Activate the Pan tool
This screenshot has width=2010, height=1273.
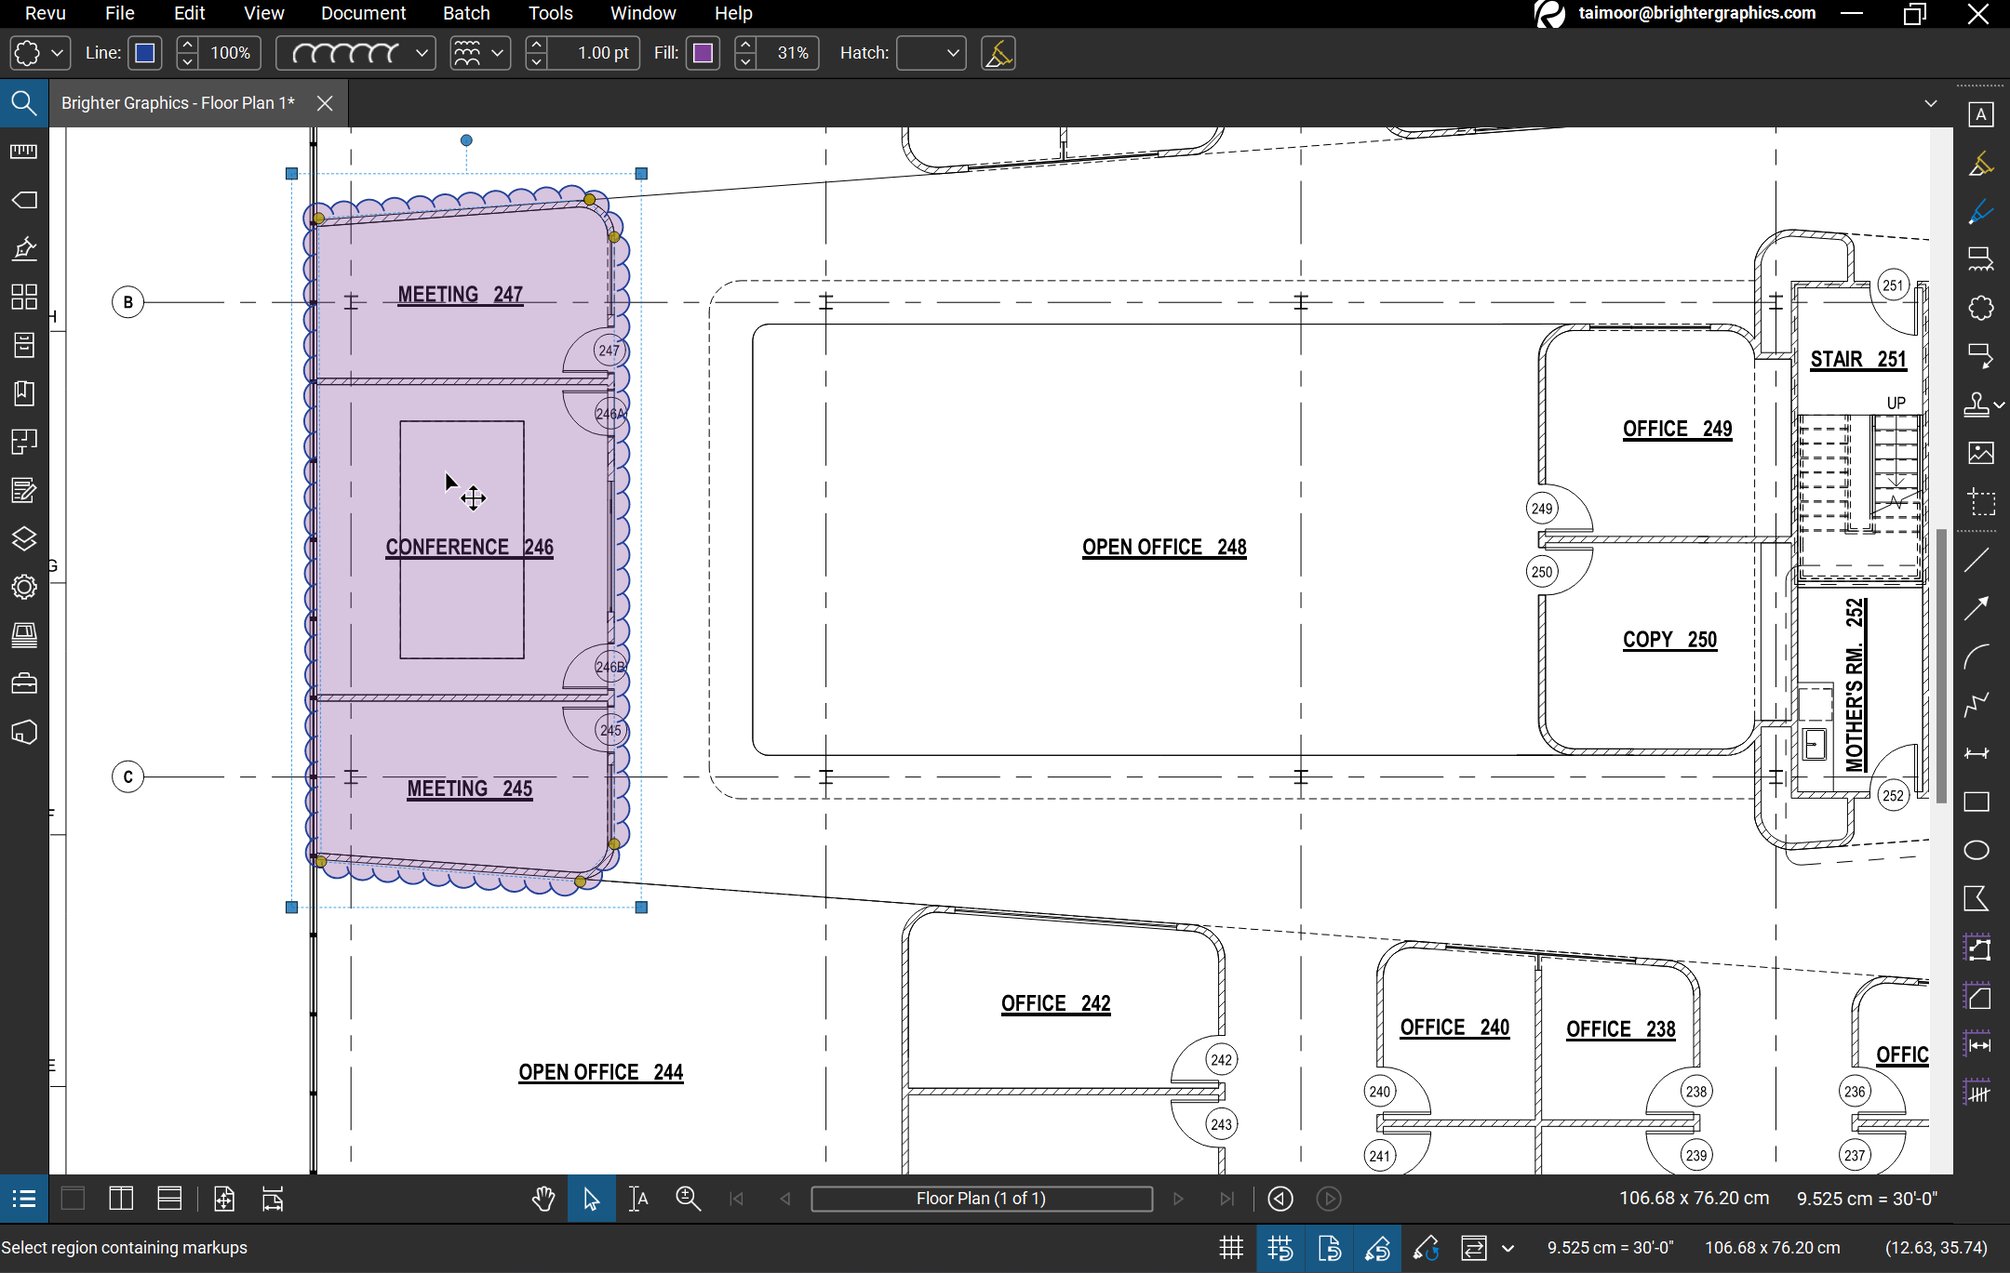pos(543,1198)
